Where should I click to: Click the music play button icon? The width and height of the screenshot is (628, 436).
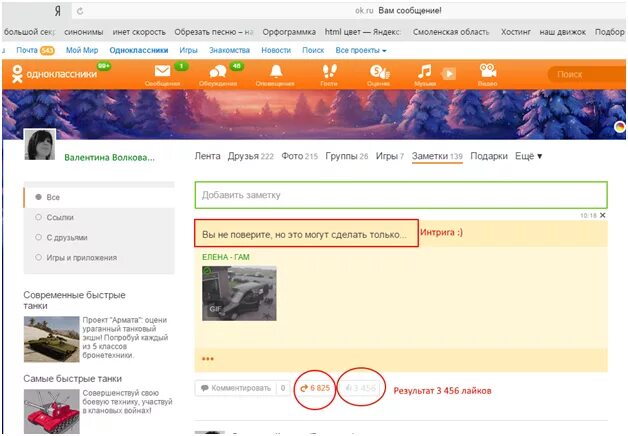tap(449, 74)
